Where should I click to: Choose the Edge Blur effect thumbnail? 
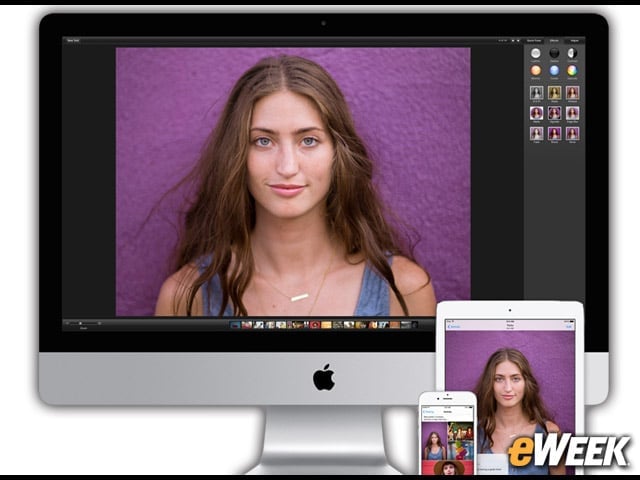click(x=572, y=113)
